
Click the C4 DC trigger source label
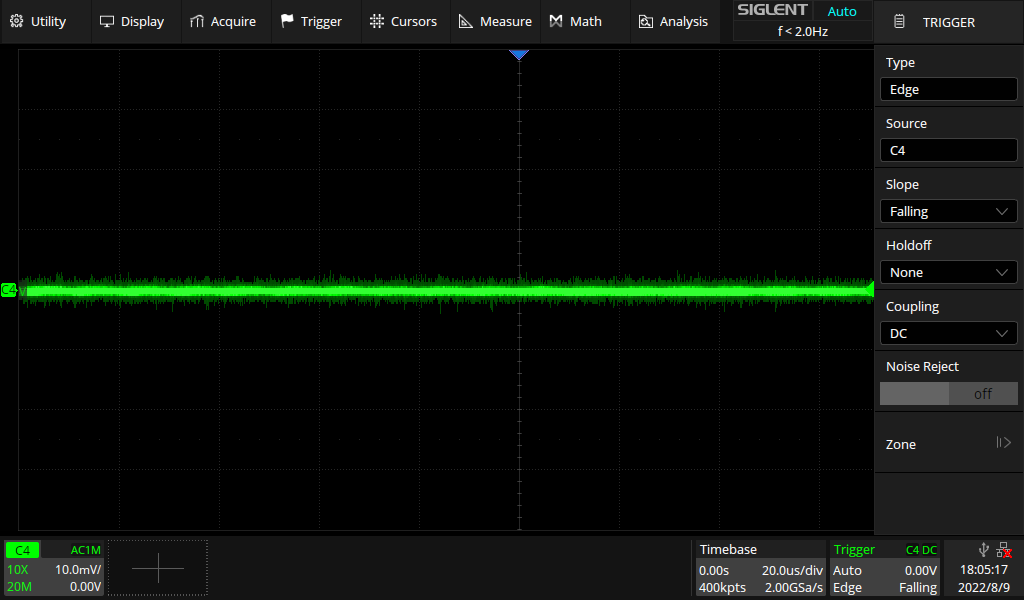click(921, 550)
